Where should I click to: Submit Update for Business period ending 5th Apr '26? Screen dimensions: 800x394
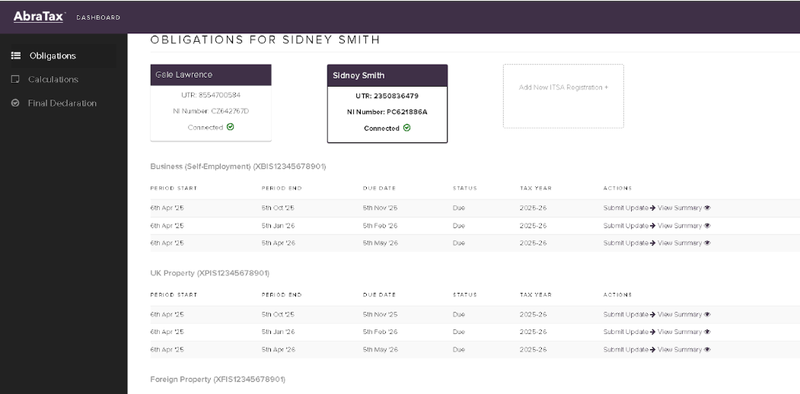pos(629,243)
